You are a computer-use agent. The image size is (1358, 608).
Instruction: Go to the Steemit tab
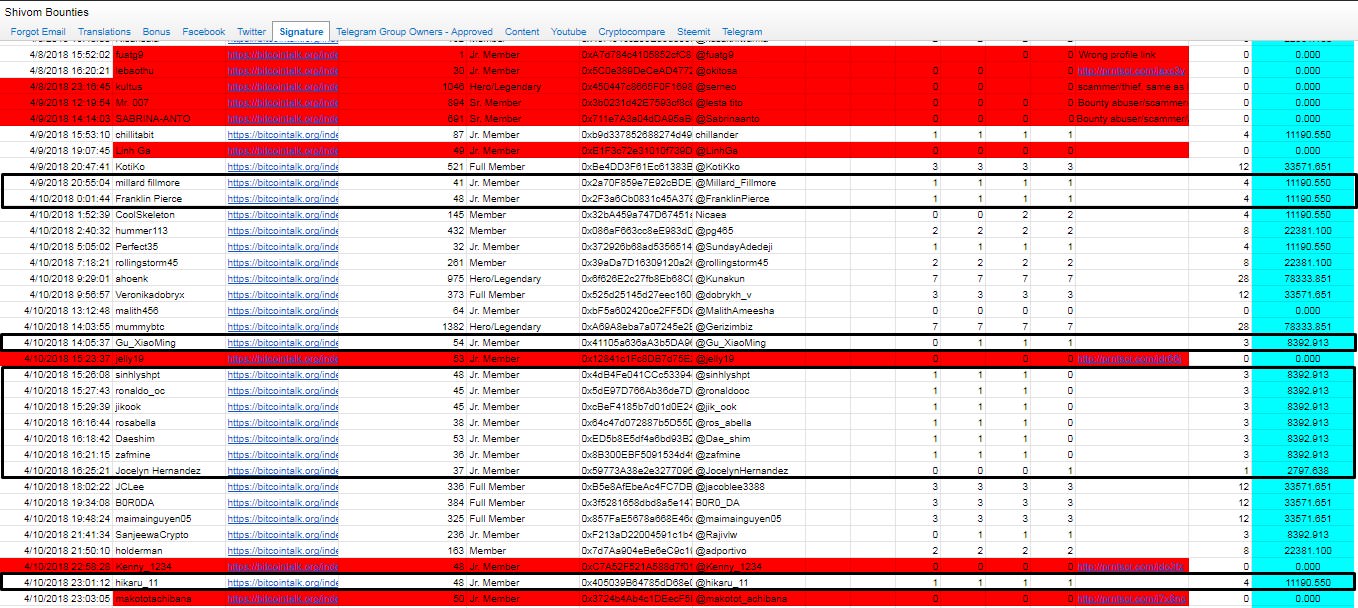[693, 32]
